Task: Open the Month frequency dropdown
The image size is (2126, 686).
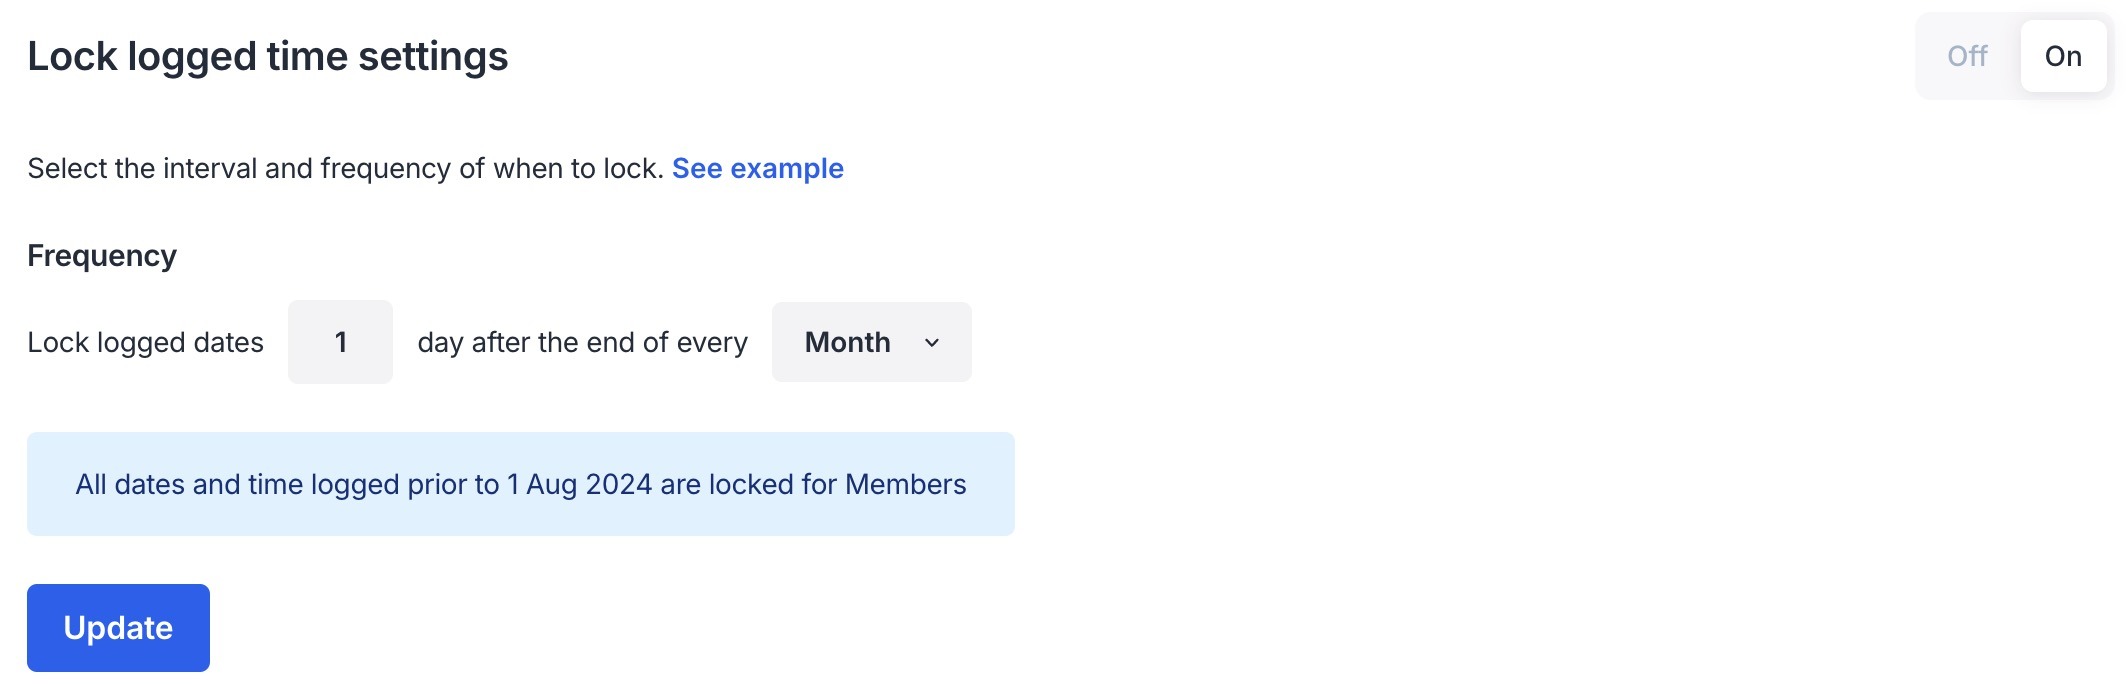Action: (x=871, y=342)
